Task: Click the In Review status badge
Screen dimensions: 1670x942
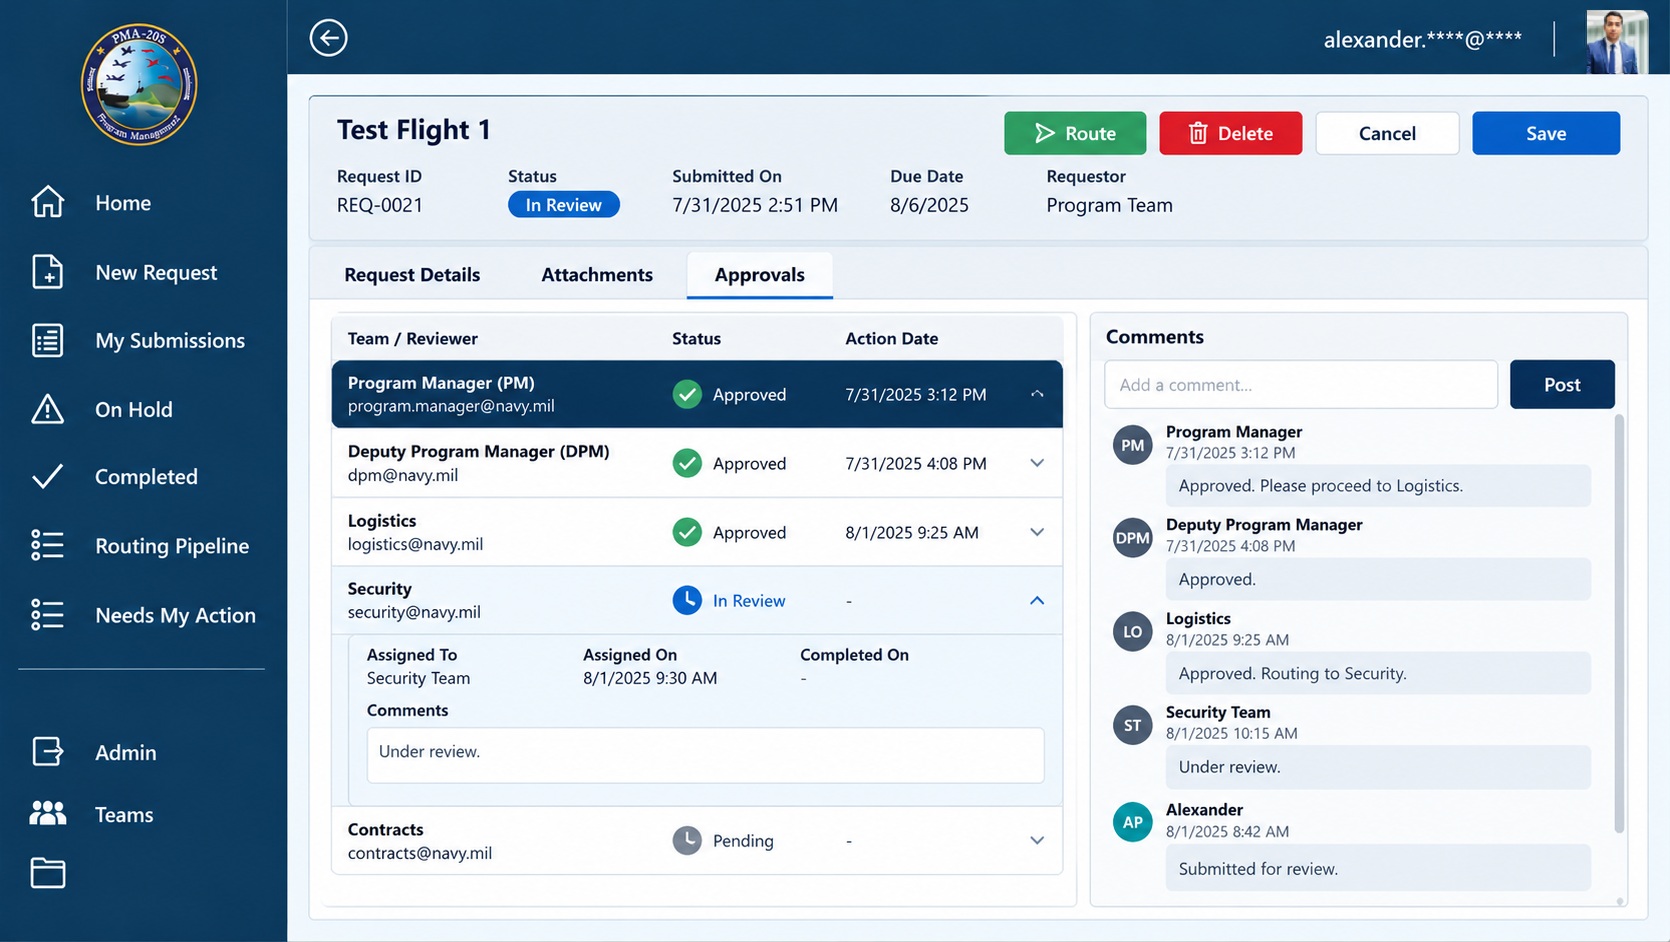Action: coord(564,204)
